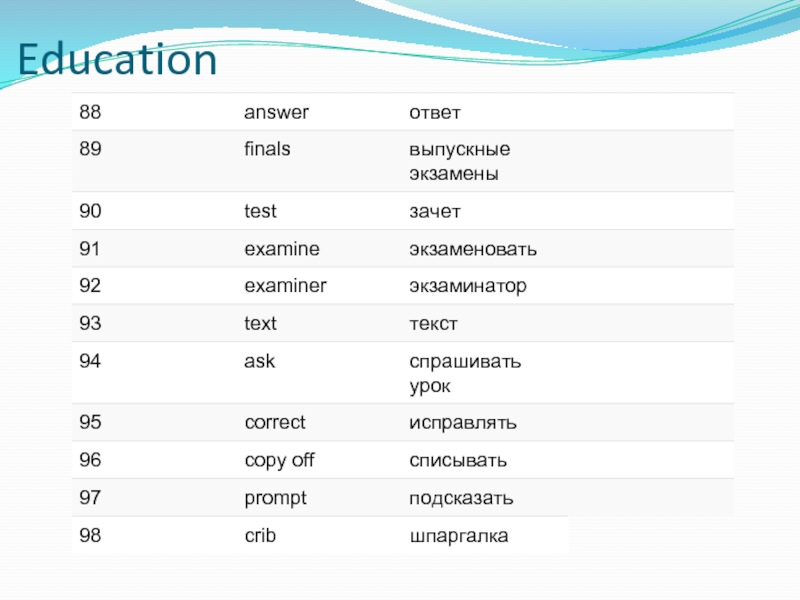Viewport: 800px width, 600px height.
Task: Select the number 94 cell
Action: coord(90,361)
